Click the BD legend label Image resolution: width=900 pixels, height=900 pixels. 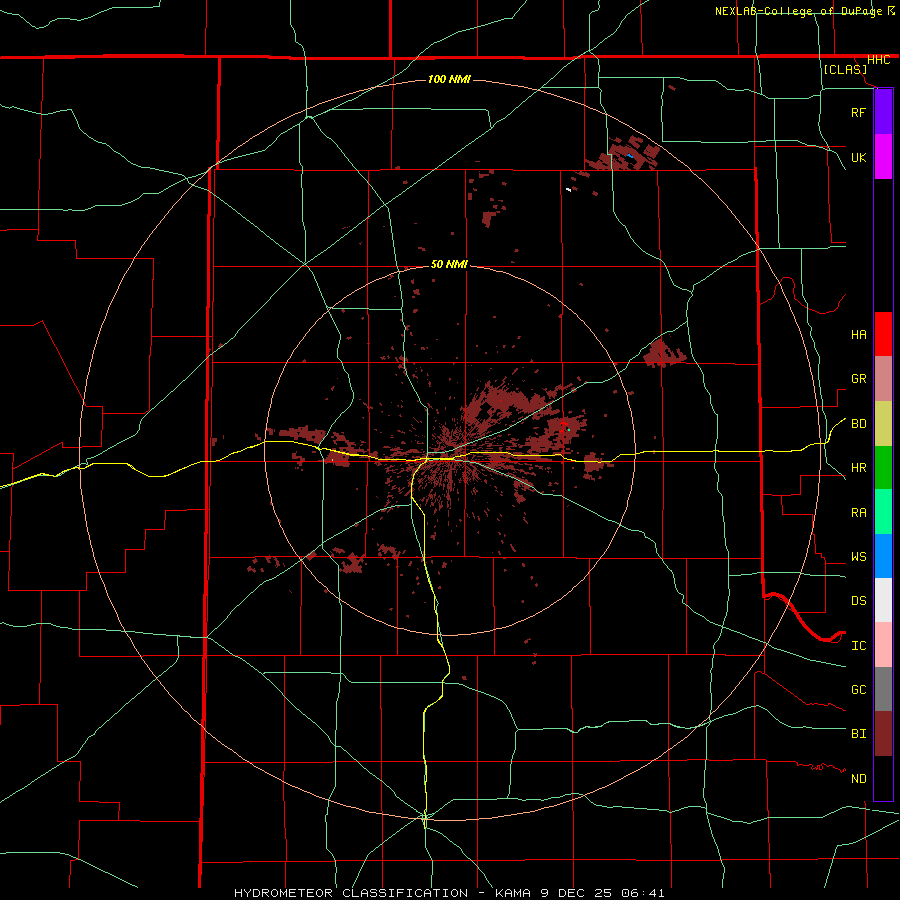(x=858, y=424)
